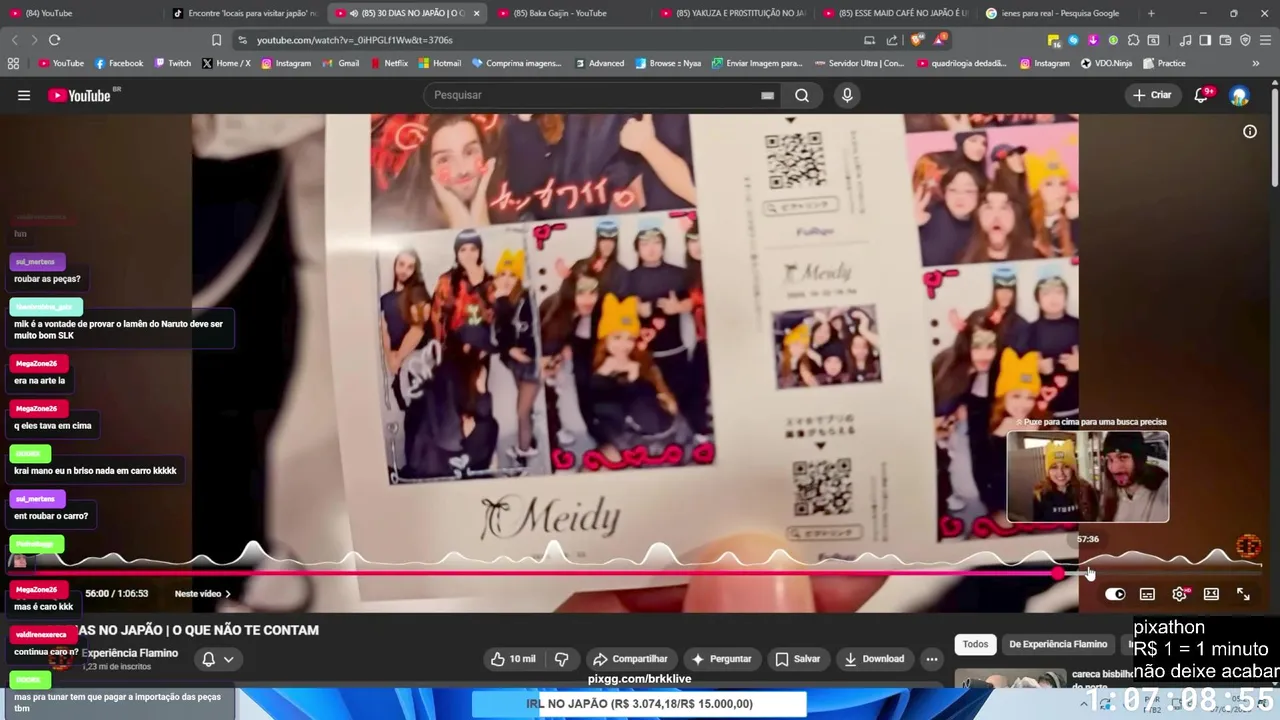Go back with the browser back arrow
Image resolution: width=1280 pixels, height=720 pixels.
14,40
